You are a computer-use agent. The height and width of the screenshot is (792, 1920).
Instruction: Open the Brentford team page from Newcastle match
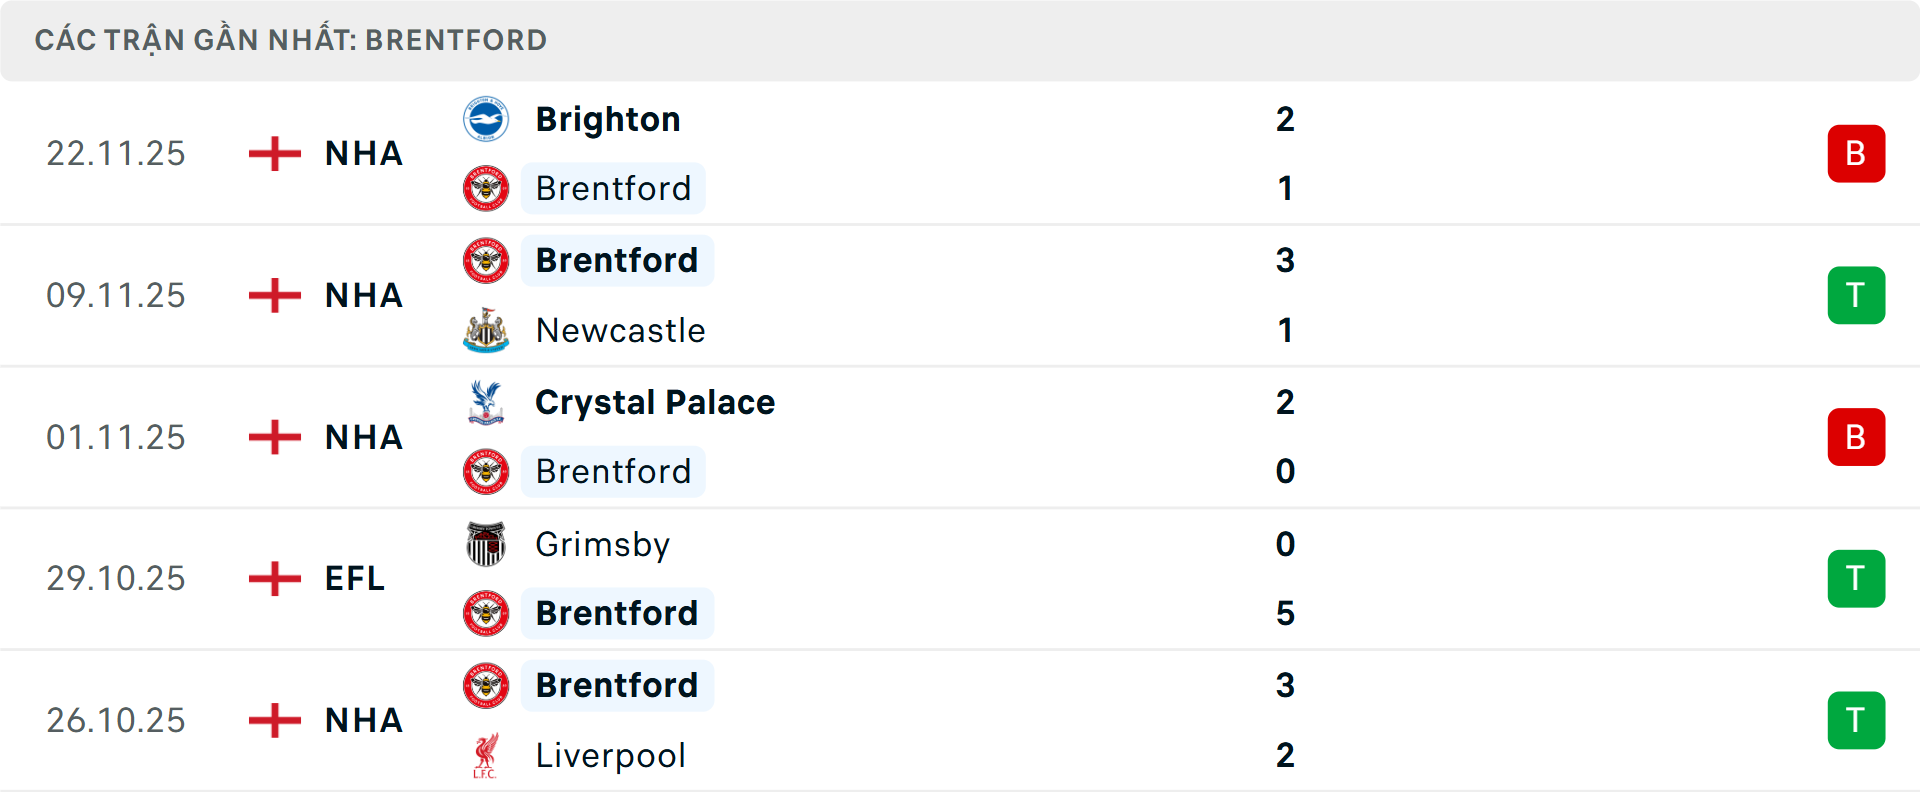coord(616,260)
